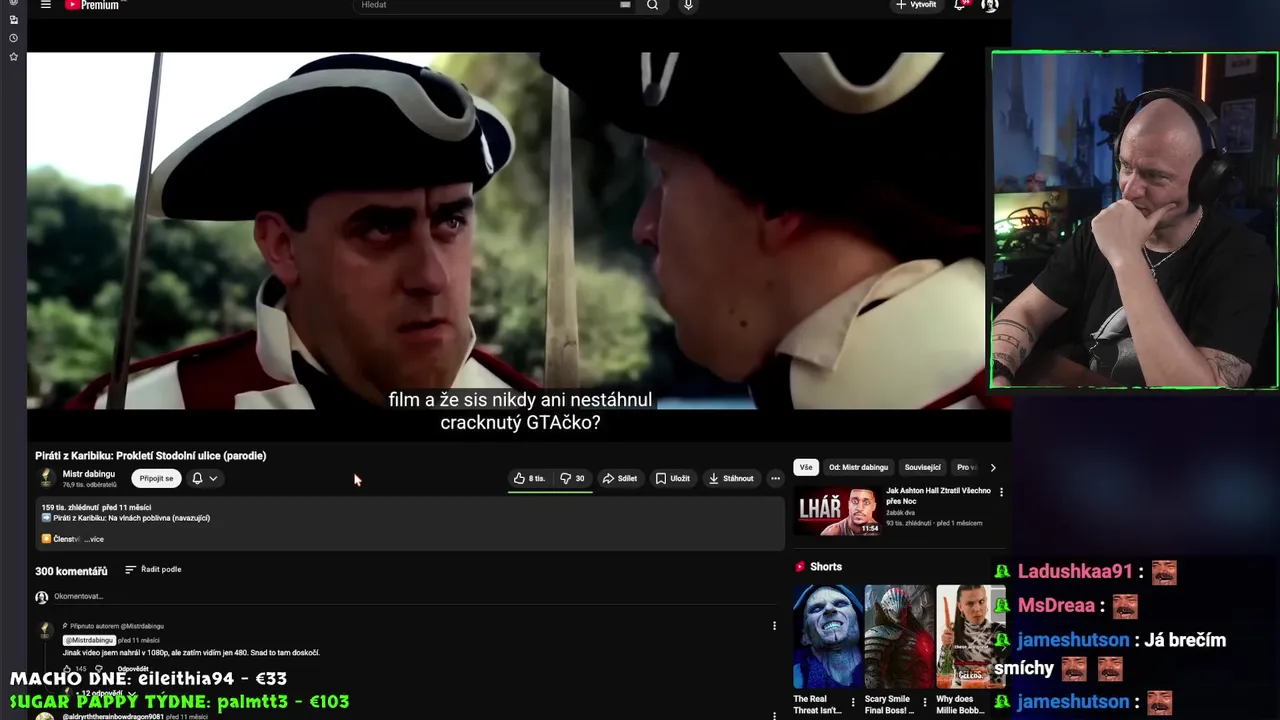Image resolution: width=1280 pixels, height=720 pixels.
Task: Open LHÁŘ Ashton Hall video thumbnail
Action: coord(838,511)
